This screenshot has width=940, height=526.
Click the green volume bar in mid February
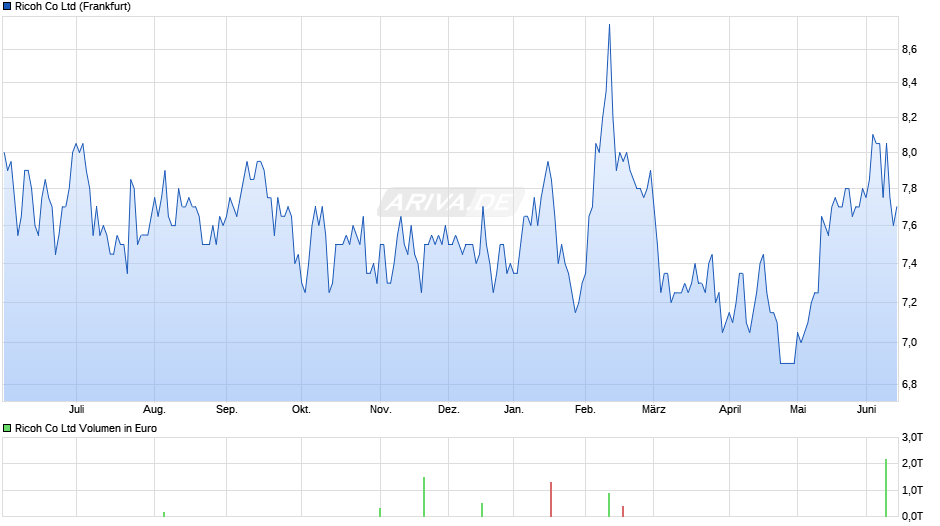pos(608,505)
